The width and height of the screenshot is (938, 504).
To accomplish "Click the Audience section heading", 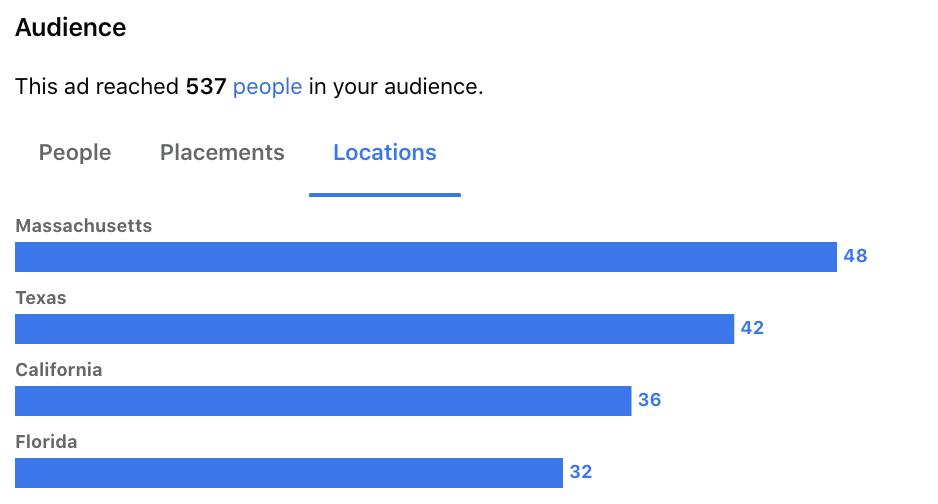I will (x=71, y=28).
